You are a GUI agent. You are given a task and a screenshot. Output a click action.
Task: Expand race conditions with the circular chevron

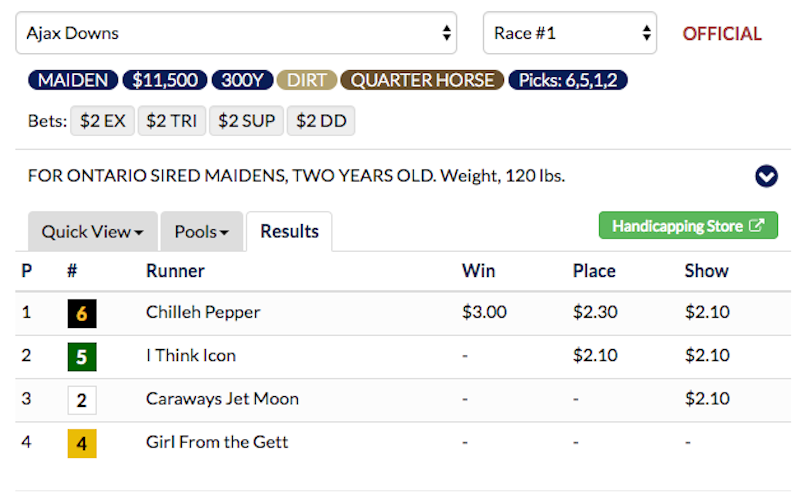tap(766, 176)
